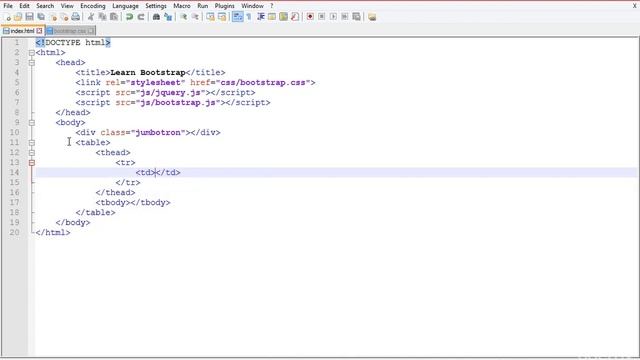Click Run Macro Multiple Times icon

(345, 17)
